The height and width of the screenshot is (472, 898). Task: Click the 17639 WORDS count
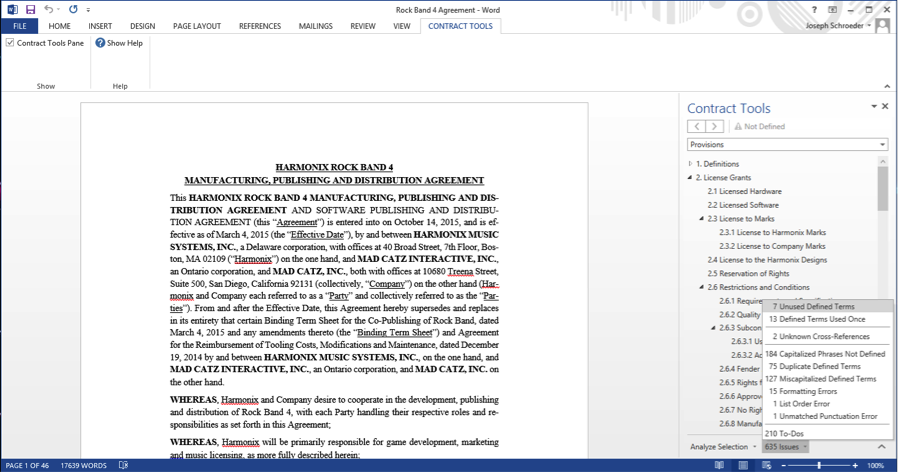(x=84, y=466)
